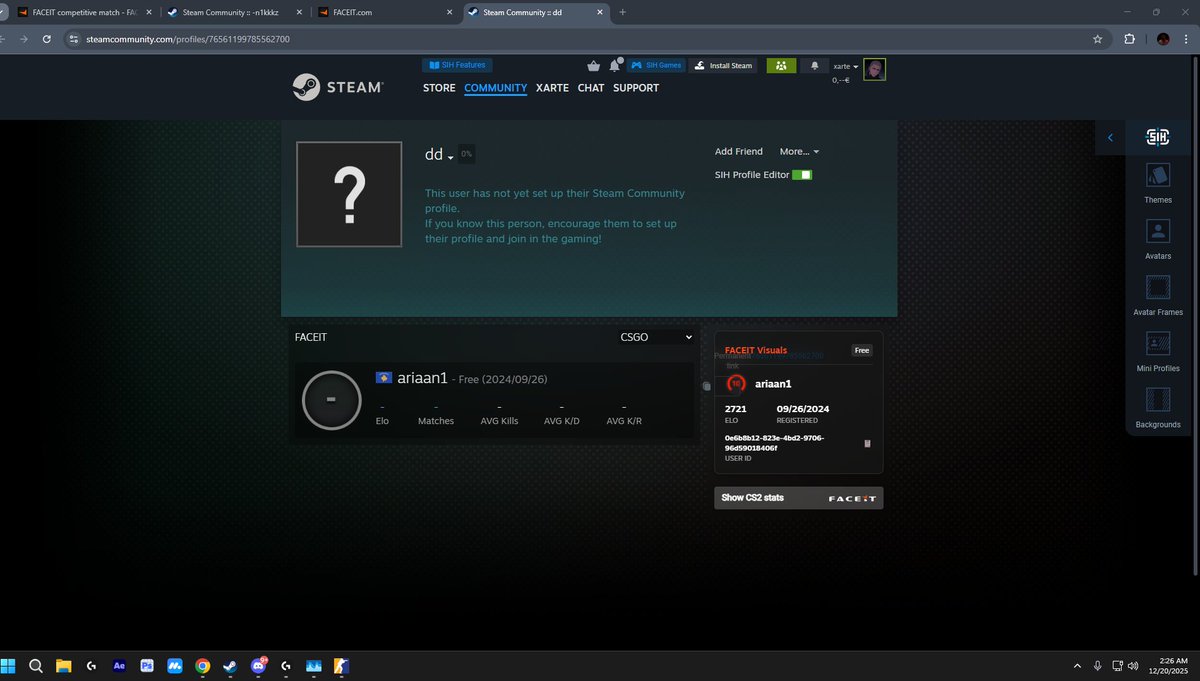Image resolution: width=1200 pixels, height=681 pixels.
Task: Open Windows taskbar search
Action: [35, 665]
